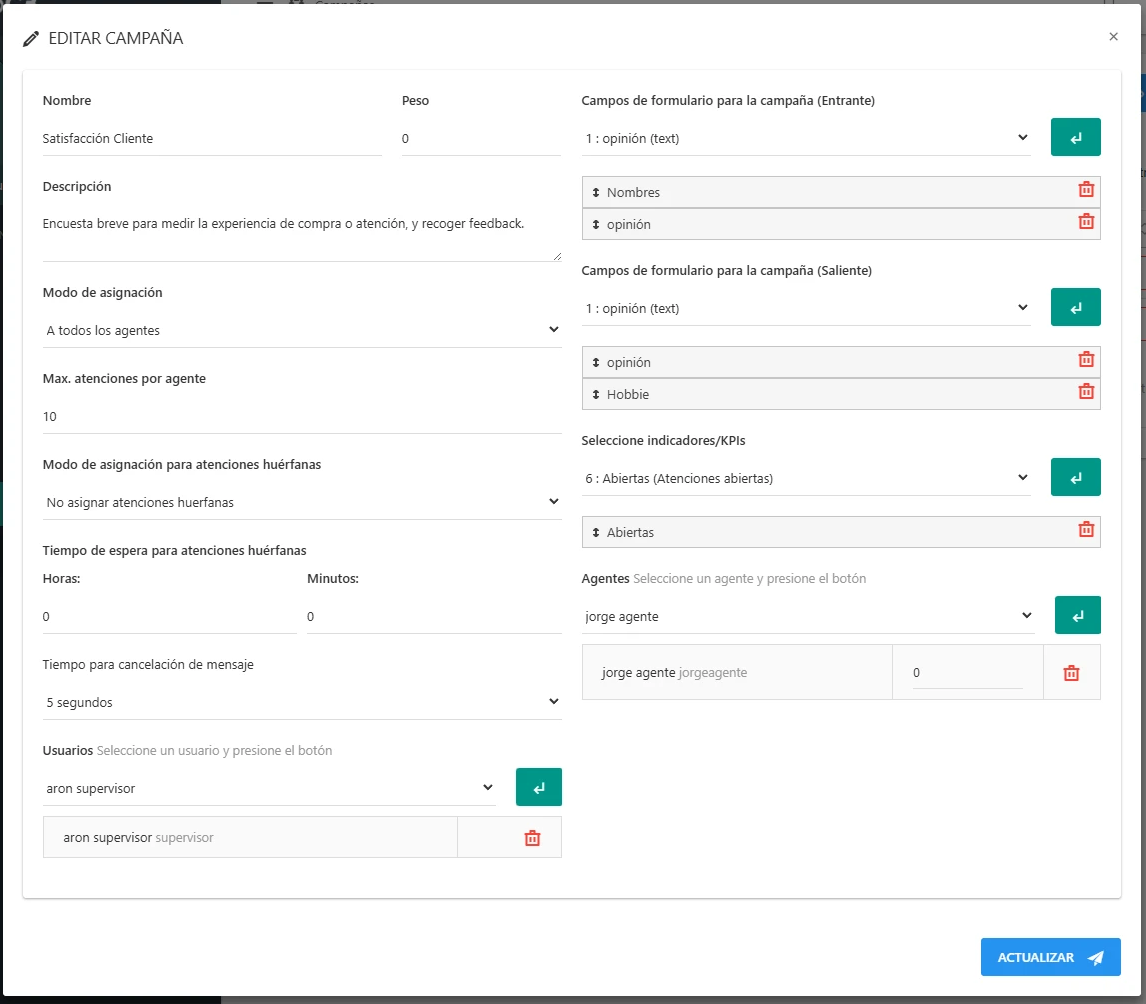Screen dimensions: 1146x1004
Task: Add selected agent jorge agente
Action: [x=1077, y=616]
